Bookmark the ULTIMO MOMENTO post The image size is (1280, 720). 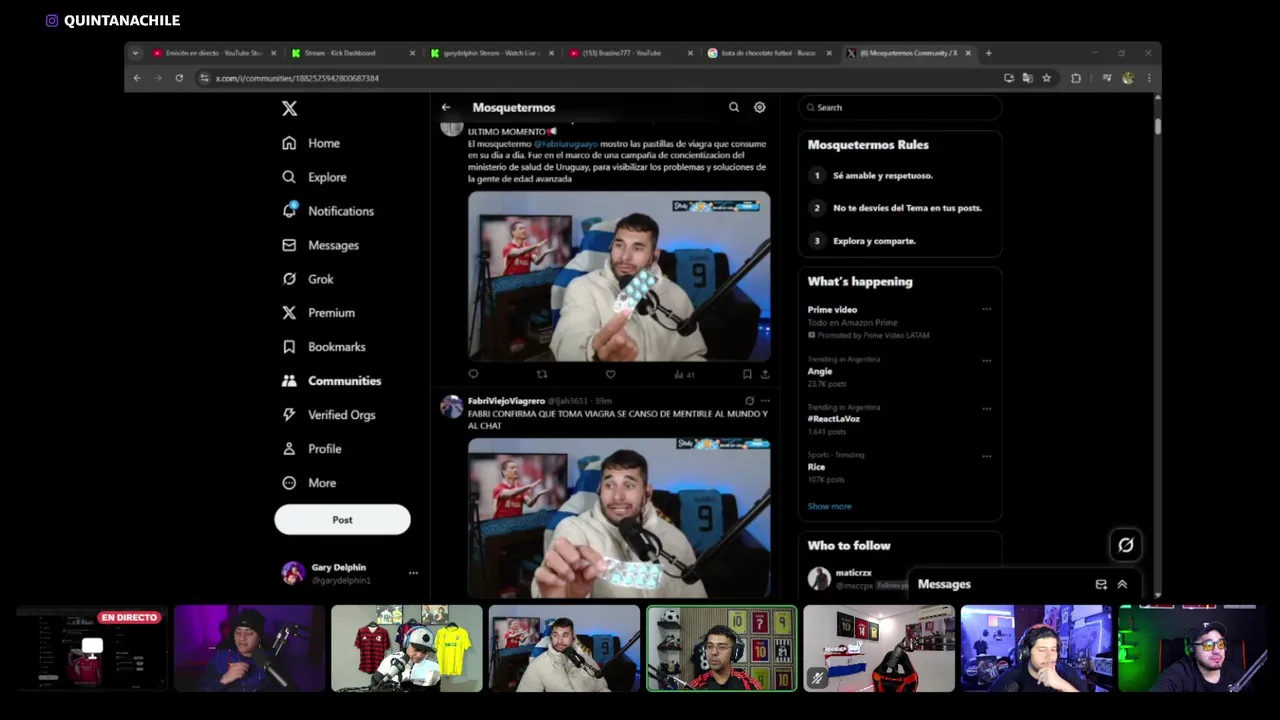pyautogui.click(x=747, y=374)
